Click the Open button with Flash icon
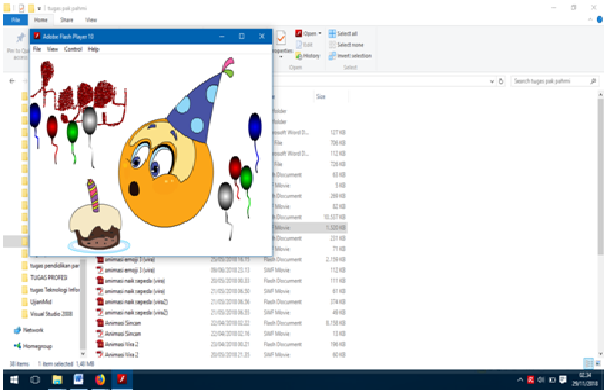Screen dimensions: 606x390 pos(306,34)
